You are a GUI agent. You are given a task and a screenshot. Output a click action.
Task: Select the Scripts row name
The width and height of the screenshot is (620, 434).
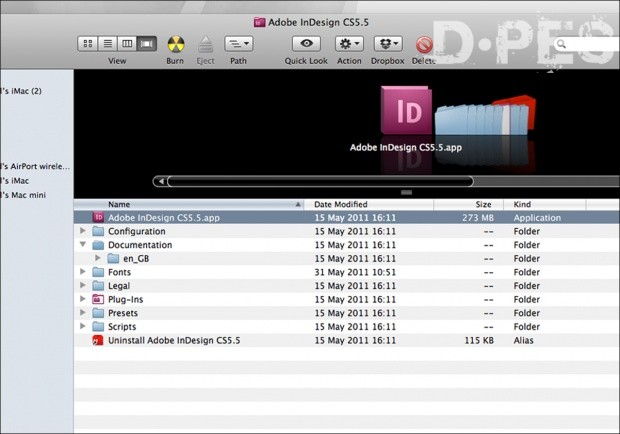(122, 327)
